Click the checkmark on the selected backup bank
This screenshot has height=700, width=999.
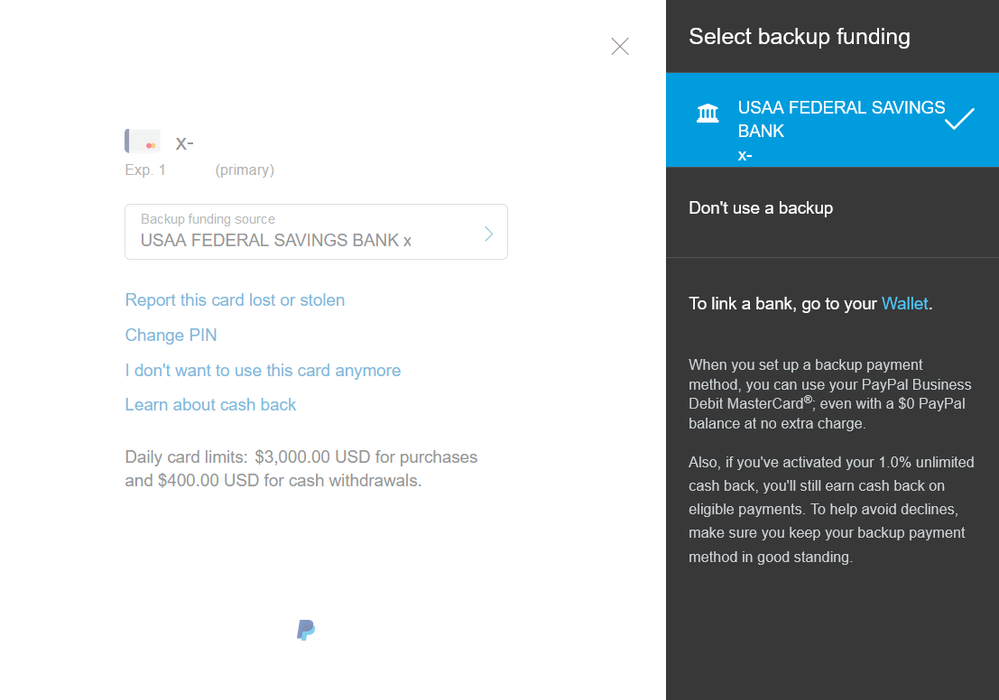coord(959,119)
